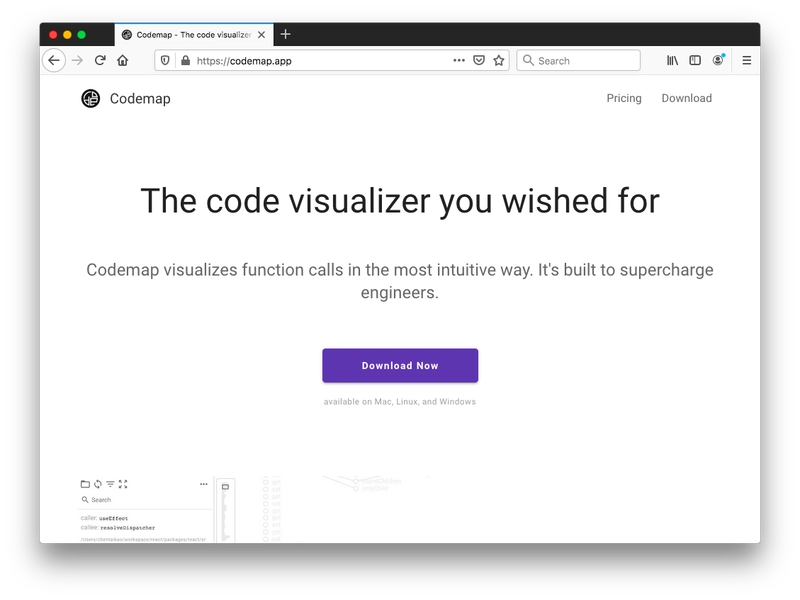Go back with the browser back arrow
This screenshot has width=800, height=600.
[x=54, y=61]
